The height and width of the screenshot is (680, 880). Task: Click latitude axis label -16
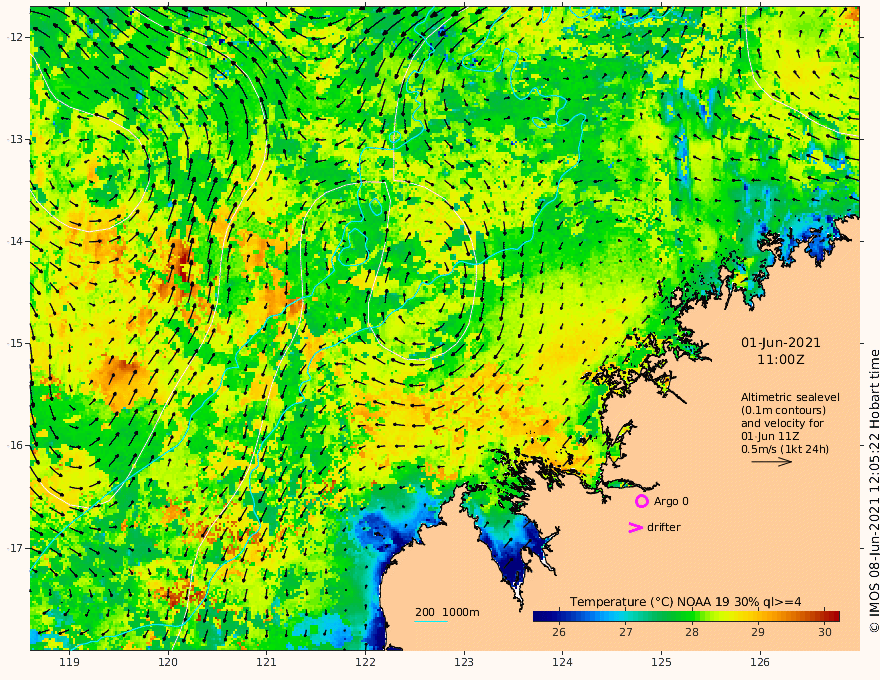[x=14, y=445]
